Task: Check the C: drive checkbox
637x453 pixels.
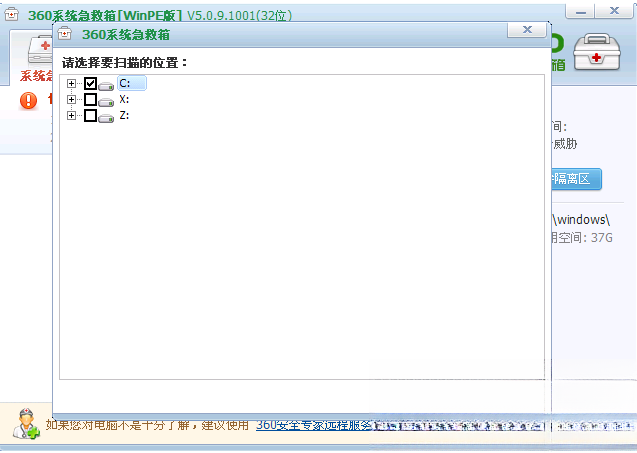Action: pyautogui.click(x=90, y=84)
